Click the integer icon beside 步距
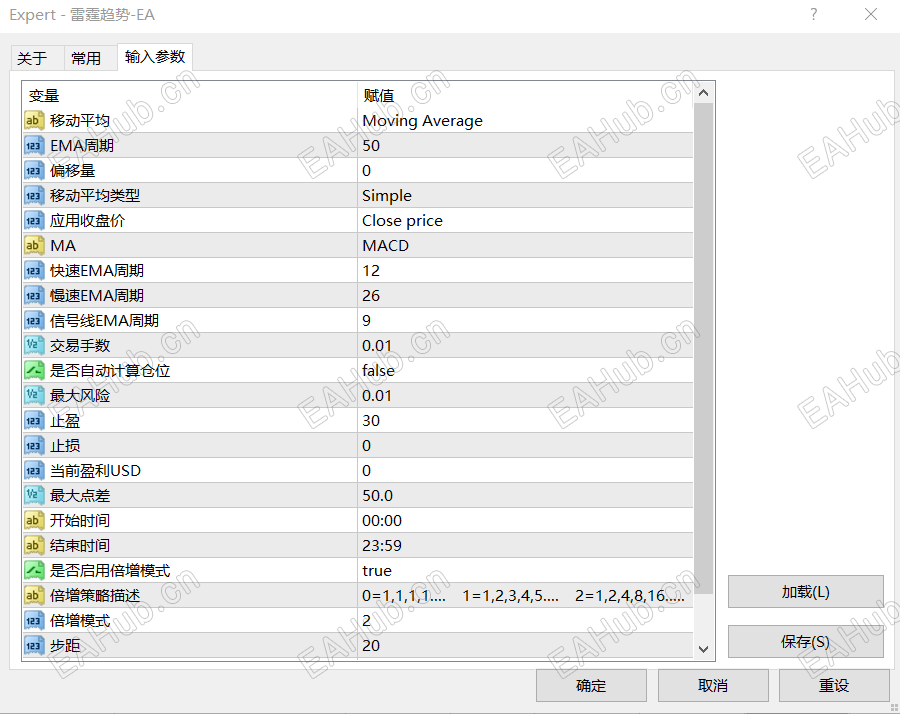 (x=34, y=645)
